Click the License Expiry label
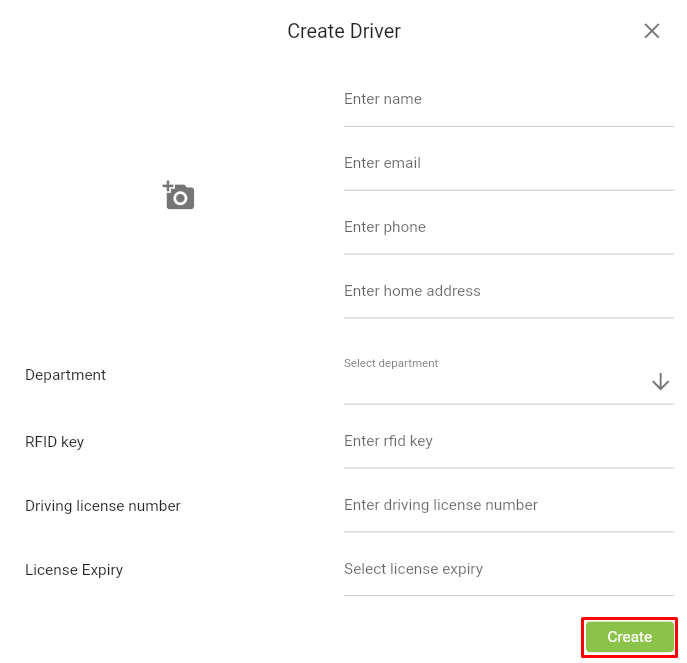Viewport: 687px width, 663px height. point(74,570)
